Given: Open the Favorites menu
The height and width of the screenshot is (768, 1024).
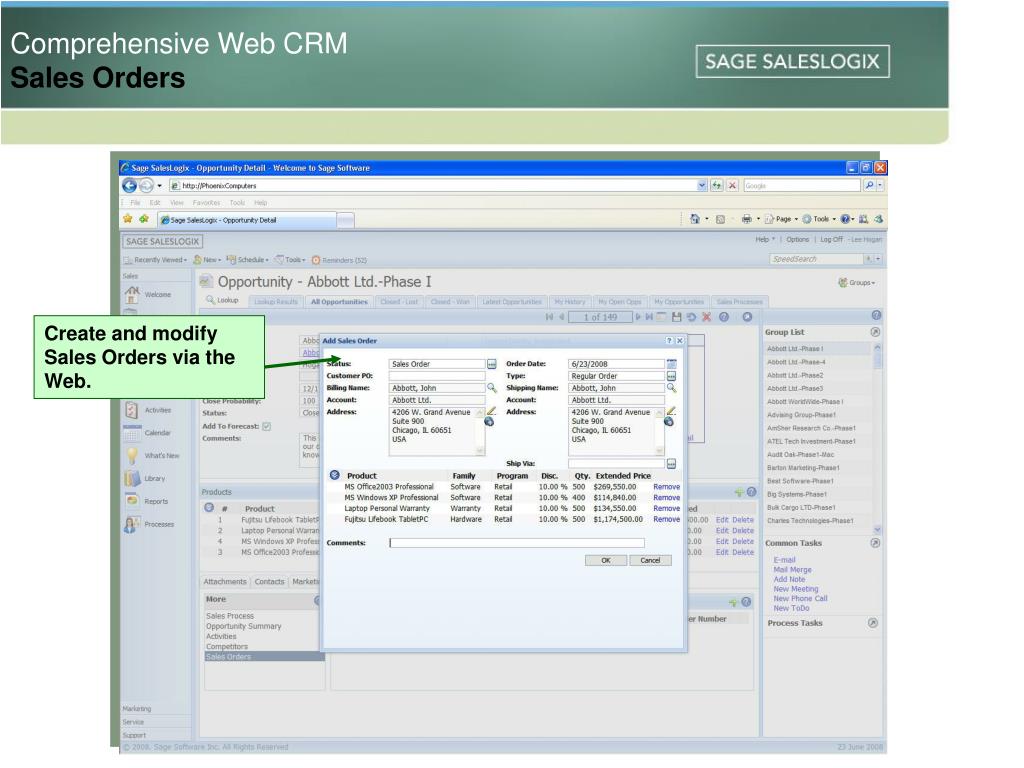Looking at the screenshot, I should pyautogui.click(x=206, y=203).
